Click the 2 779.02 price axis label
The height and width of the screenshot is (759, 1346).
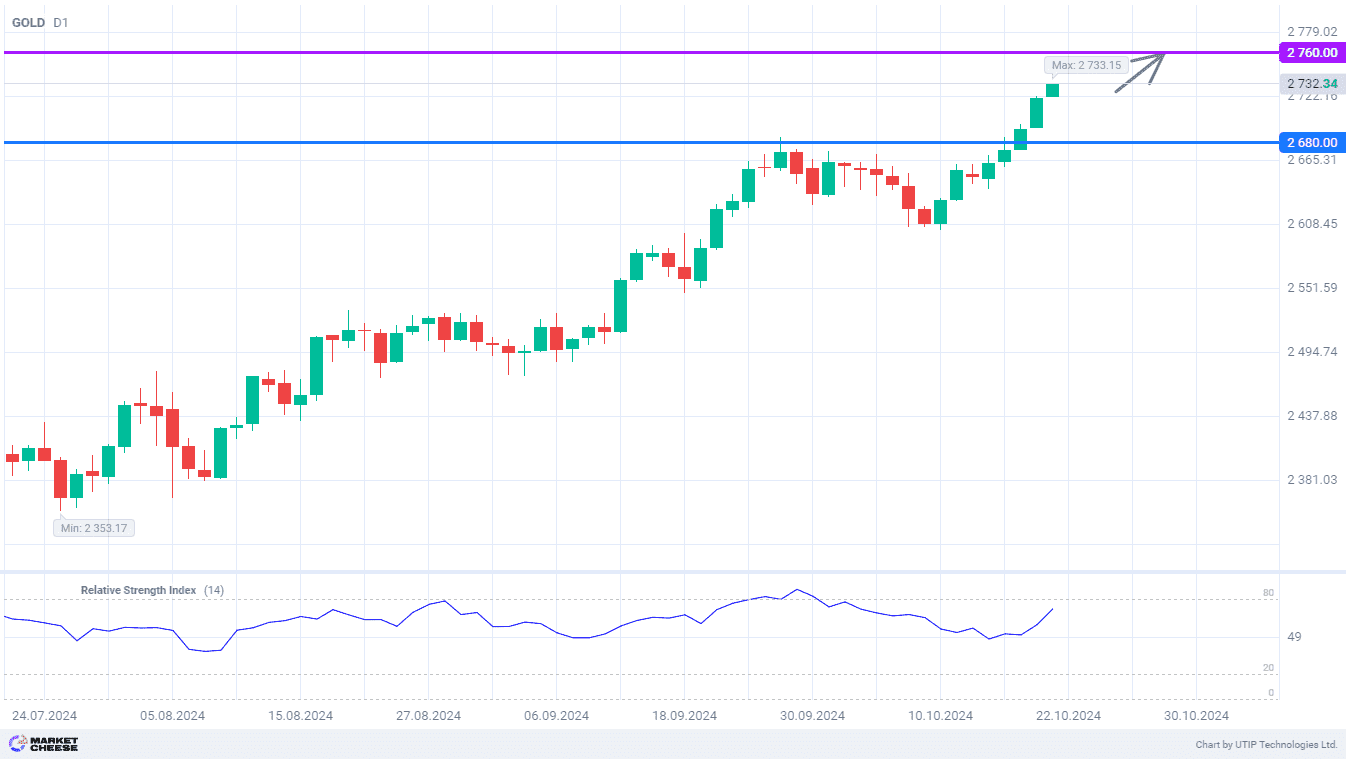pyautogui.click(x=1312, y=32)
